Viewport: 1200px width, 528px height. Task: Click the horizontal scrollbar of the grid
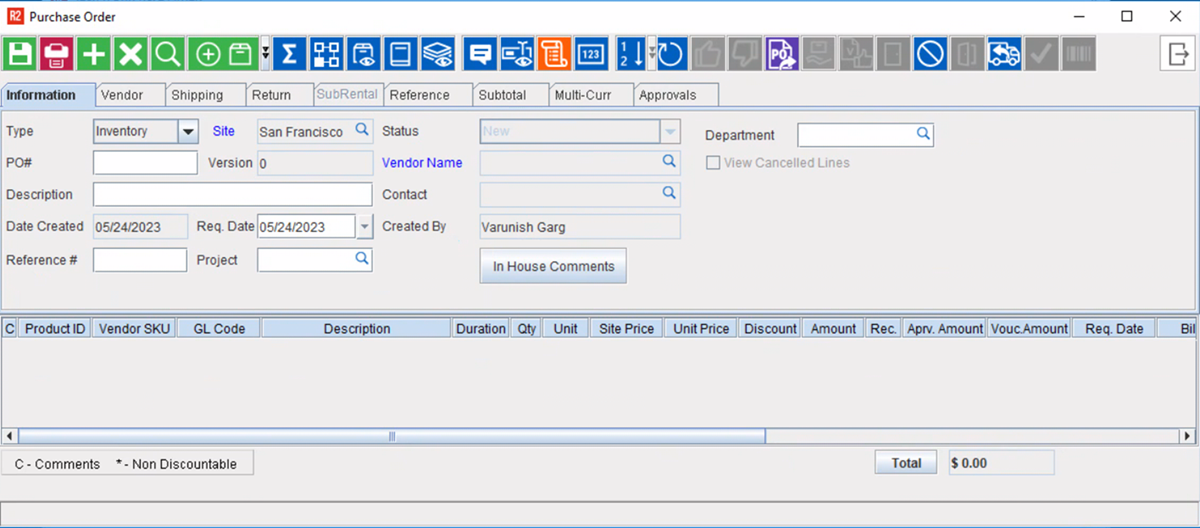pos(392,436)
